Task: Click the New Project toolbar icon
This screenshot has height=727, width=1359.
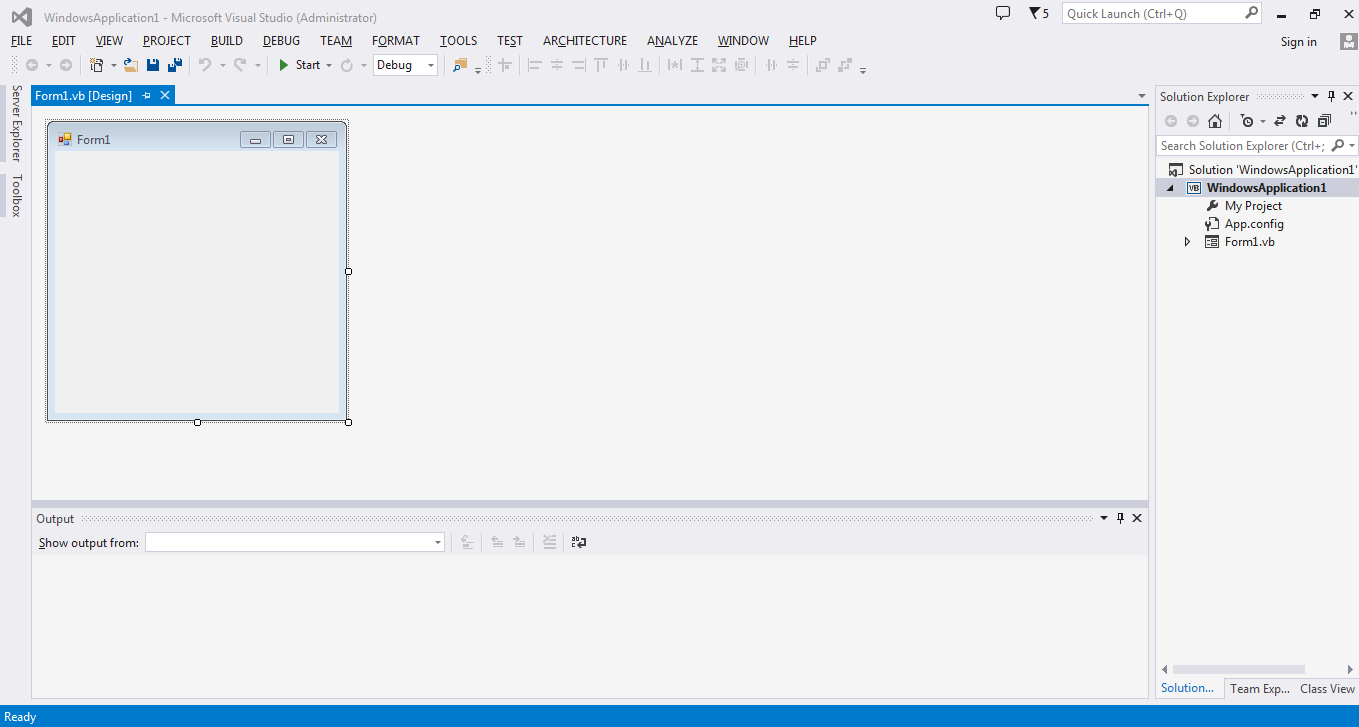Action: [96, 65]
